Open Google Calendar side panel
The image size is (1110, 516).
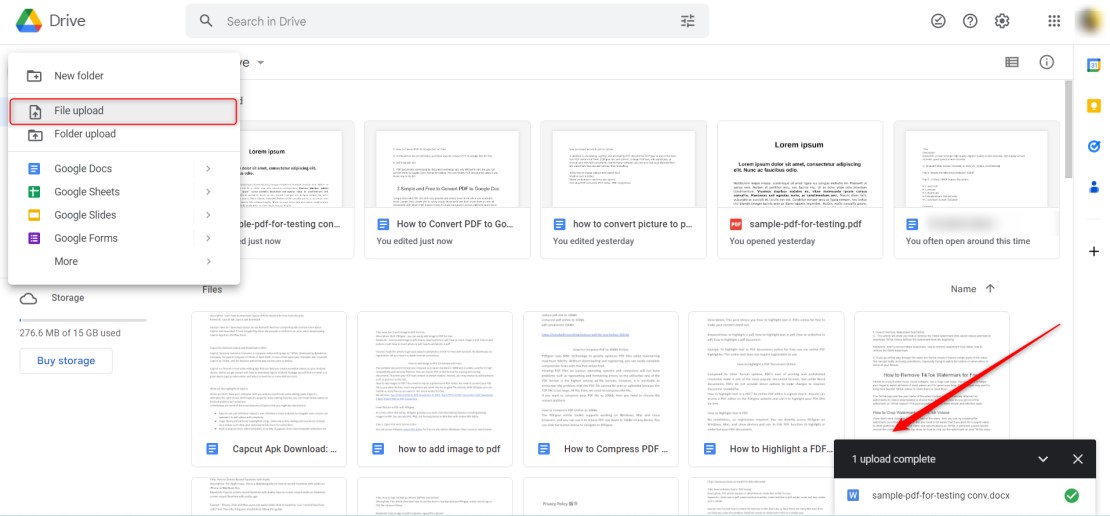coord(1094,65)
